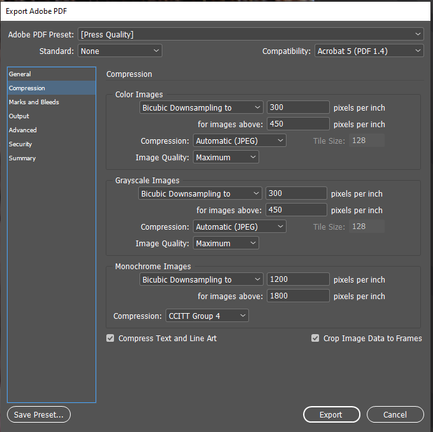The width and height of the screenshot is (433, 432).
Task: Toggle Compress Text and Line Art checkbox
Action: [110, 338]
